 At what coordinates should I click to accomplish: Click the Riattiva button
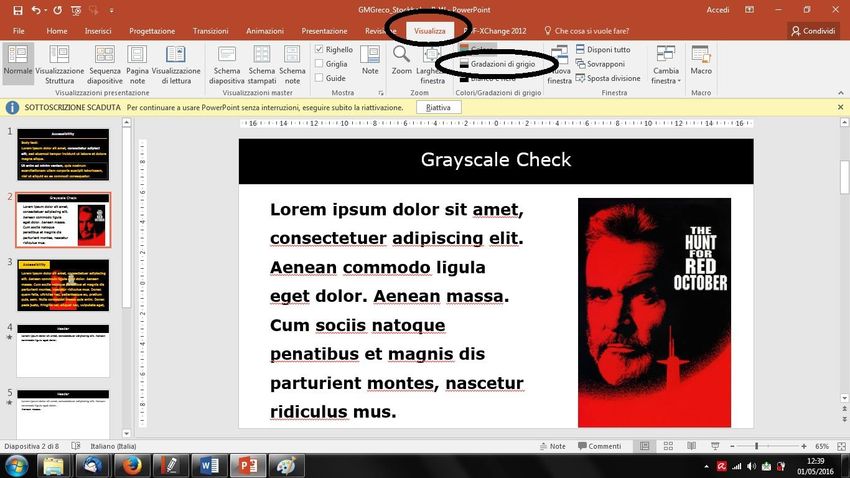(x=439, y=107)
